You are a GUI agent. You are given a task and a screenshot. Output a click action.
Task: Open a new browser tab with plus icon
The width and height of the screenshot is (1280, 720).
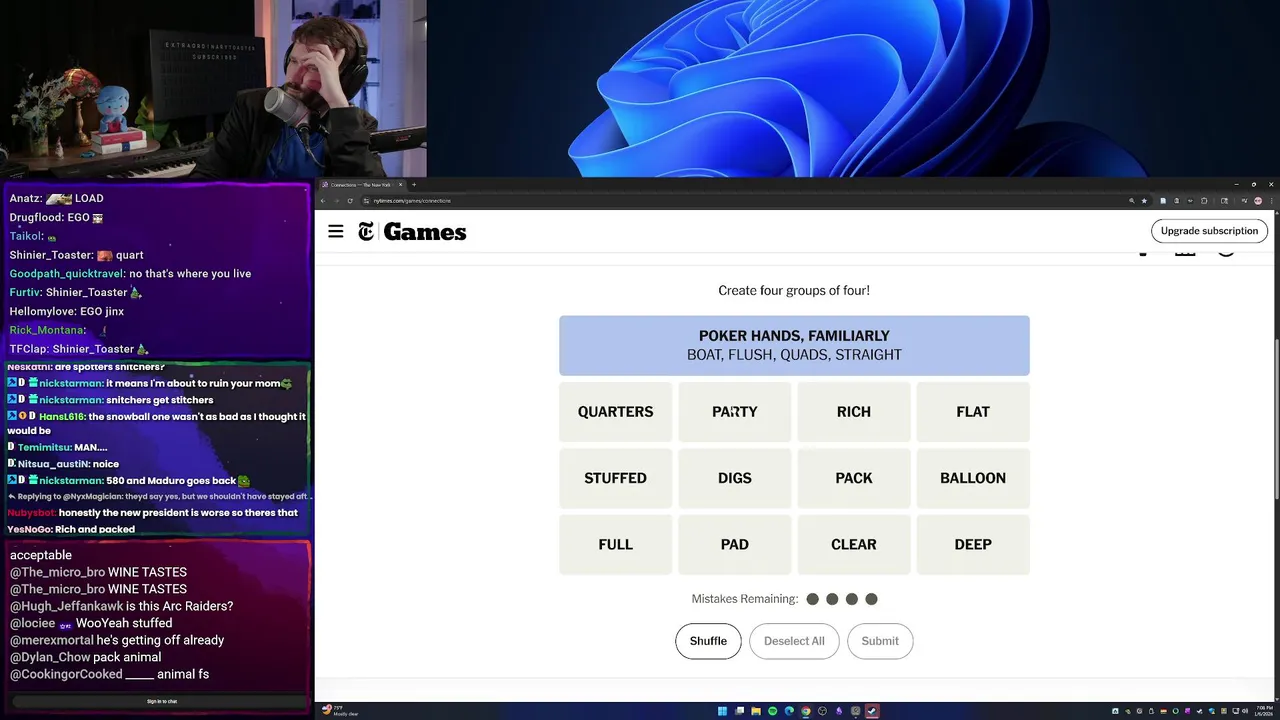point(414,185)
